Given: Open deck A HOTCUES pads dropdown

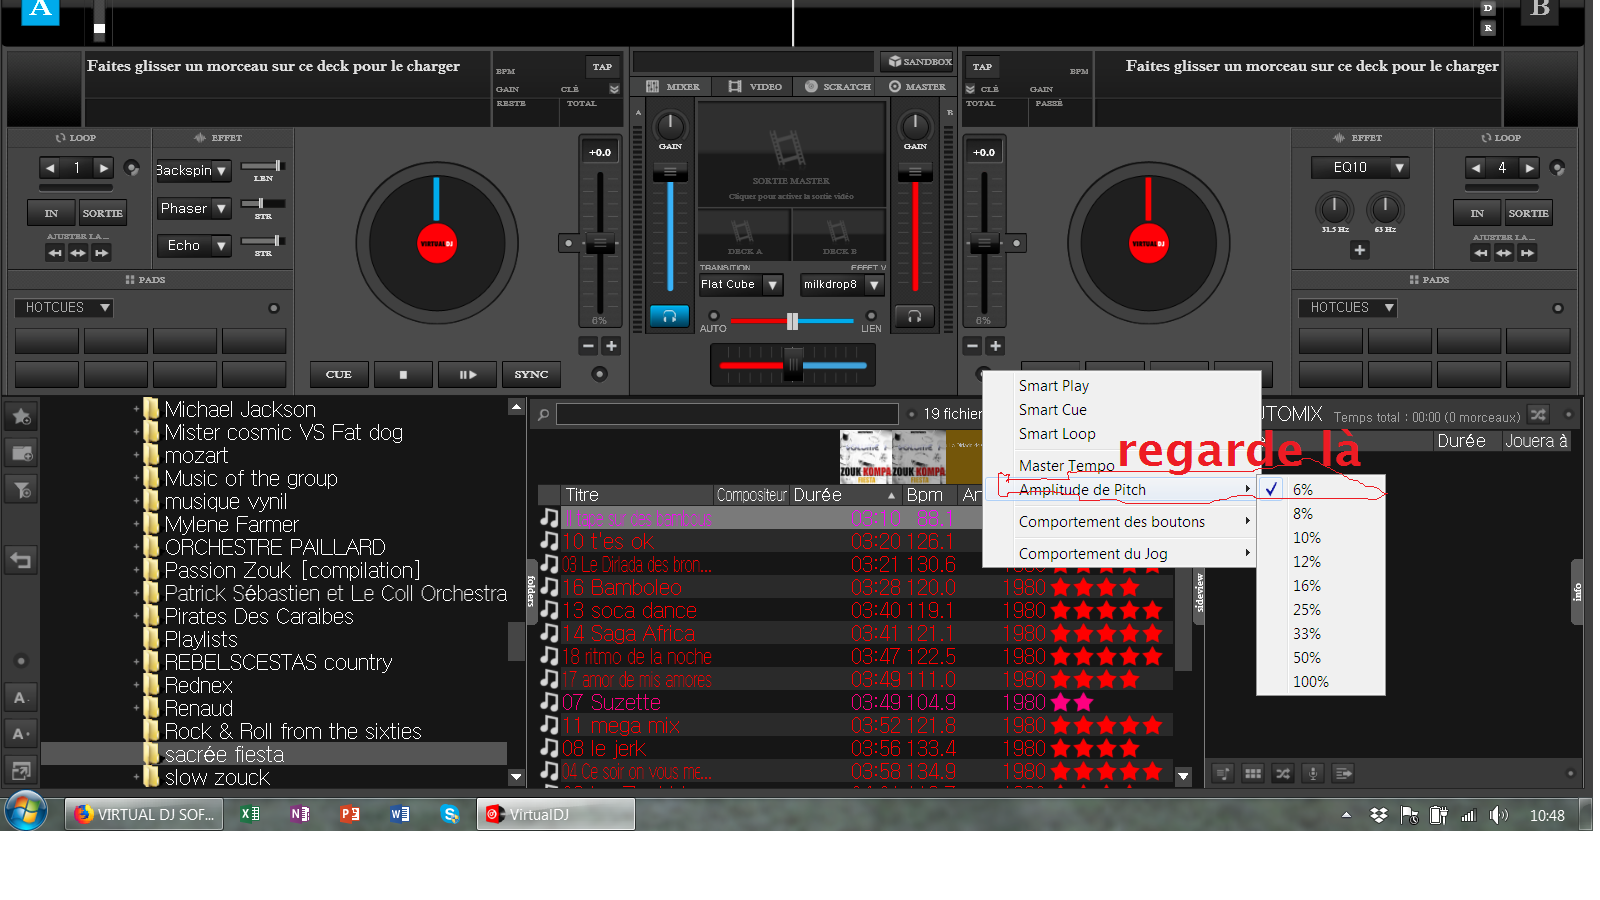Looking at the screenshot, I should click(x=64, y=308).
